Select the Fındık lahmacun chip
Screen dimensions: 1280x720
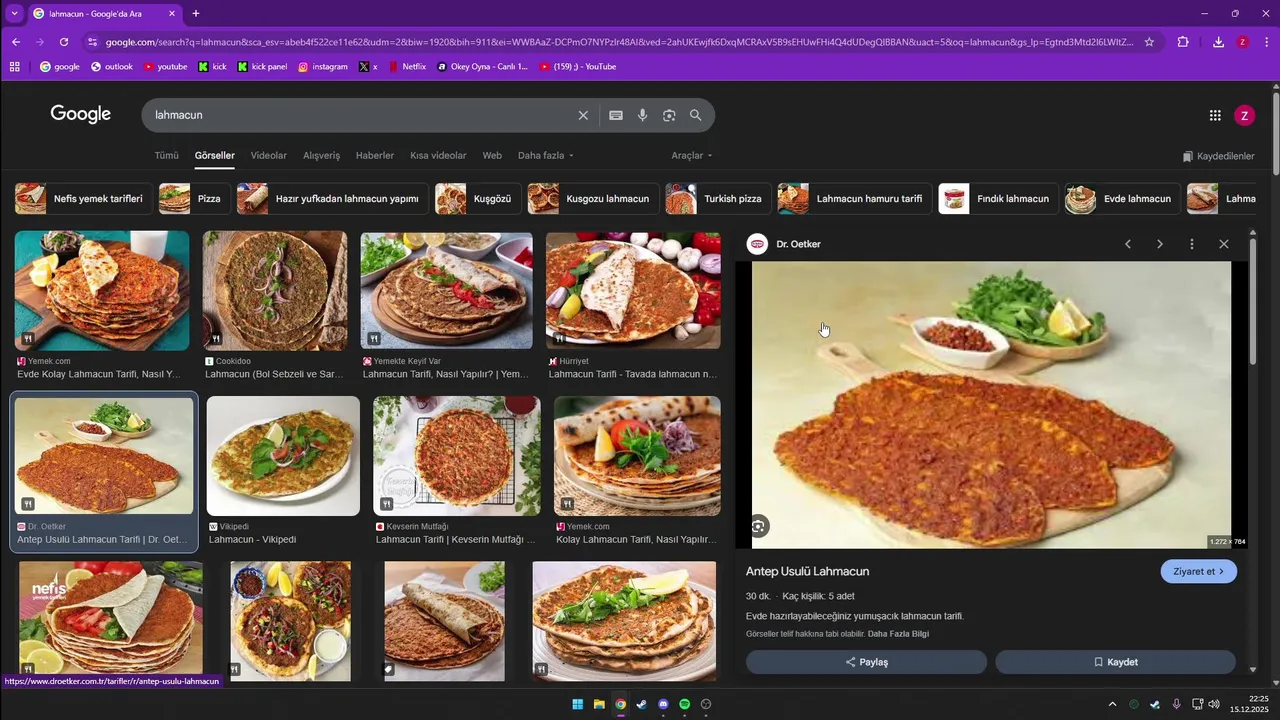point(999,199)
